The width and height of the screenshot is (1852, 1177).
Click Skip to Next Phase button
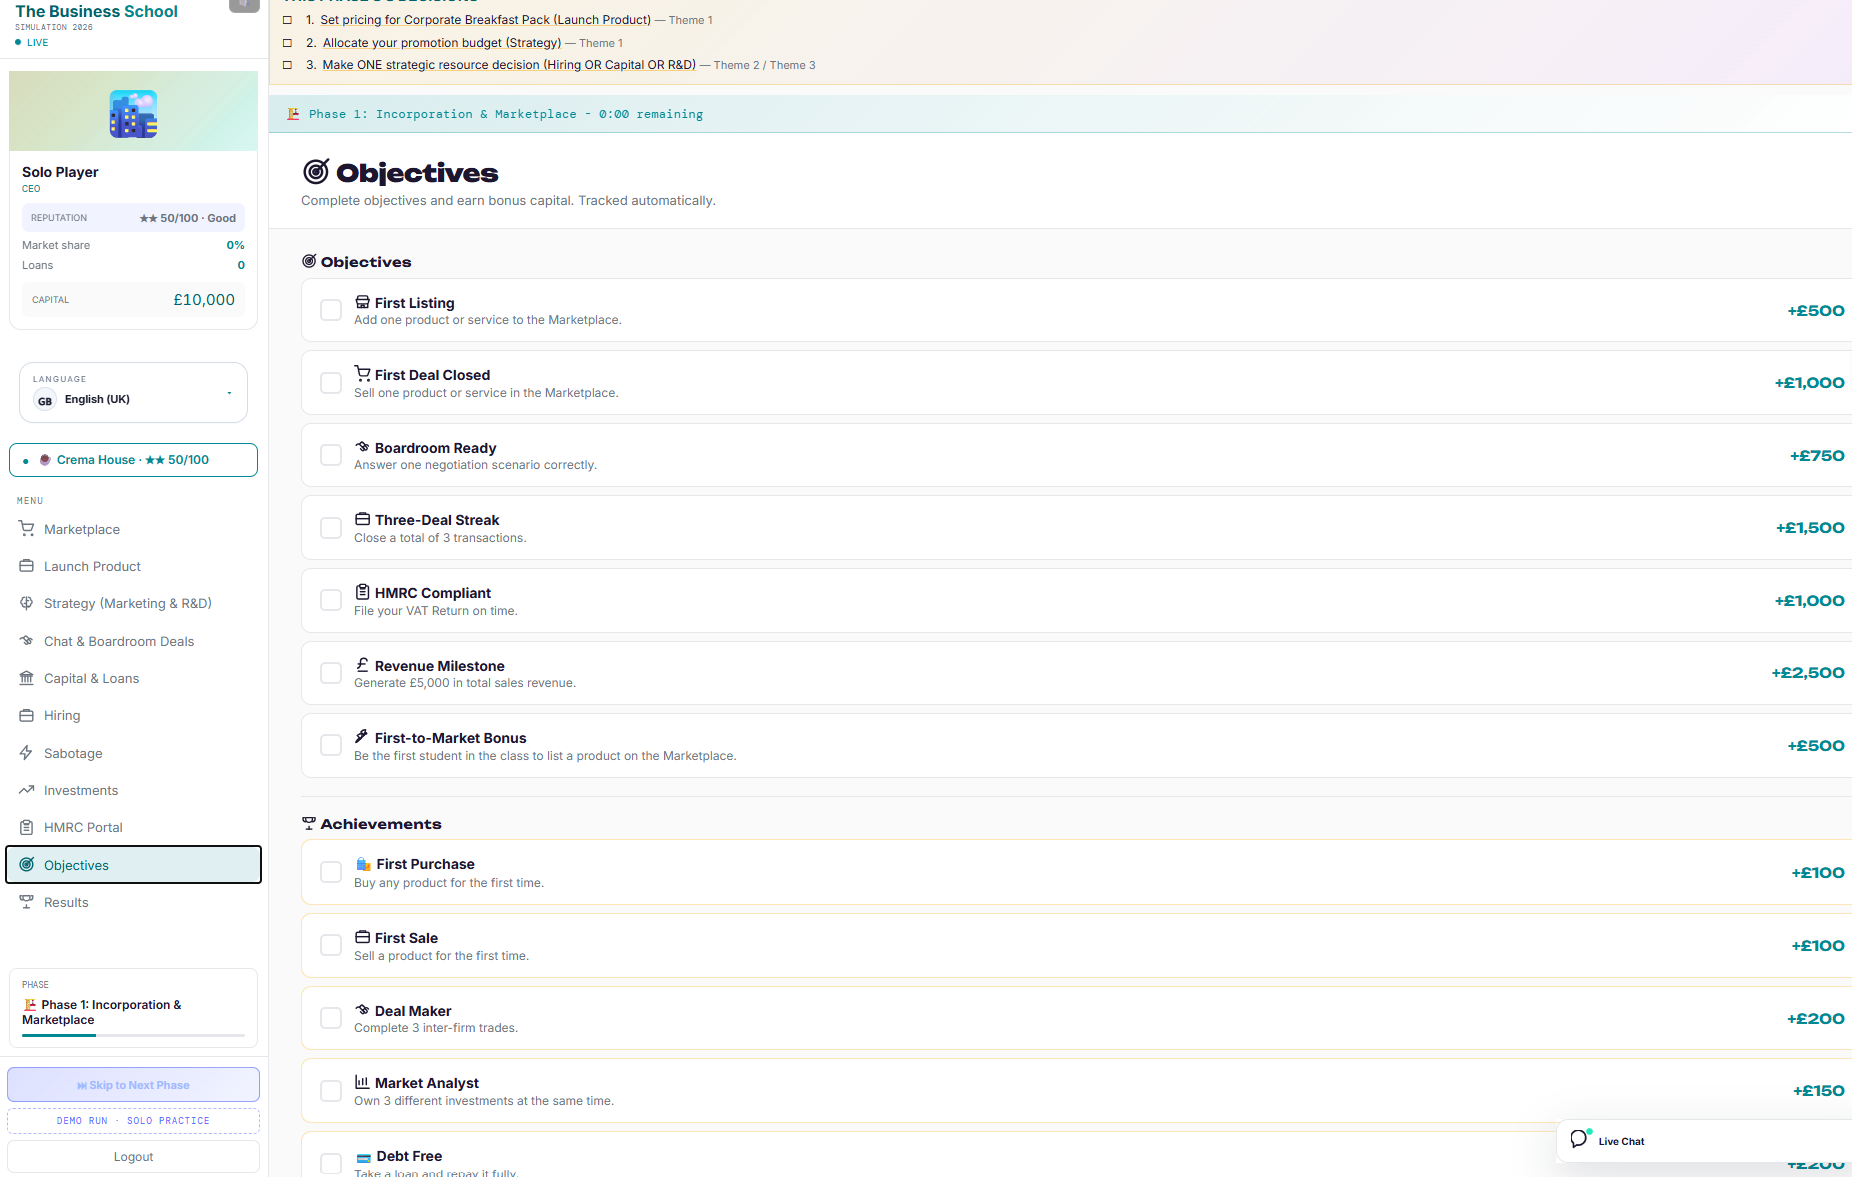[x=133, y=1085]
